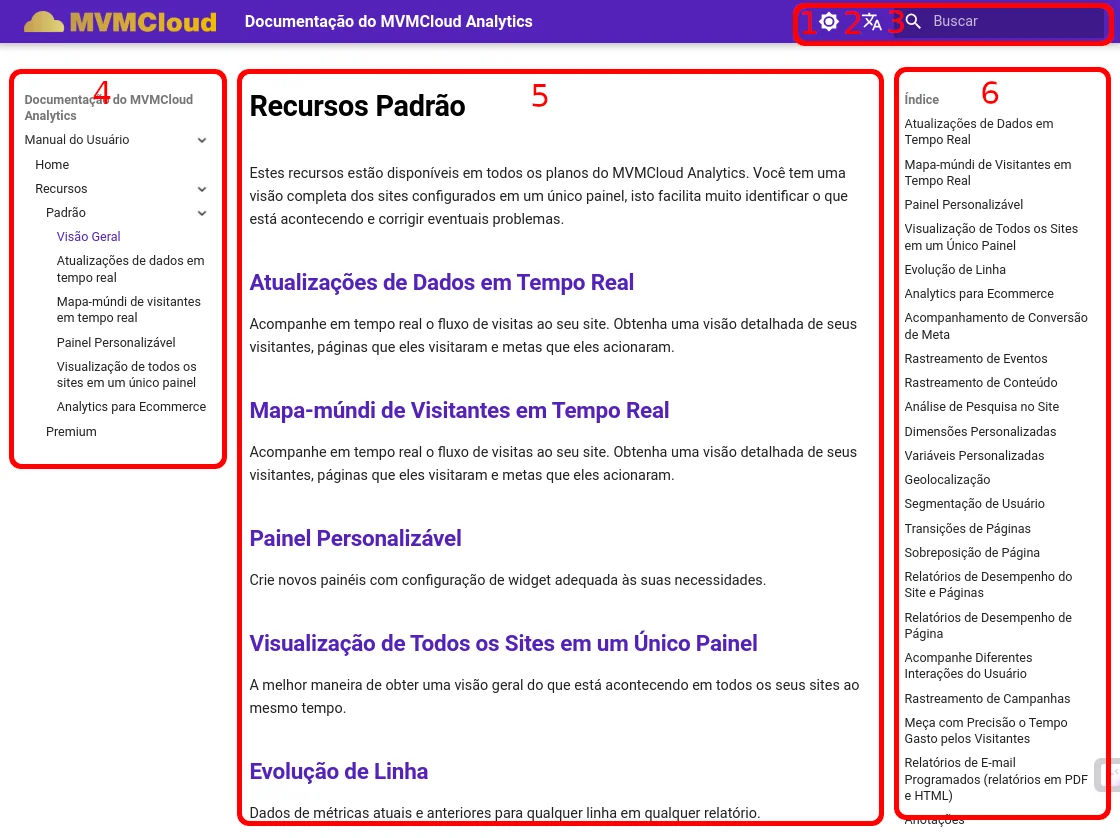Toggle the light/dark theme icon

(829, 21)
